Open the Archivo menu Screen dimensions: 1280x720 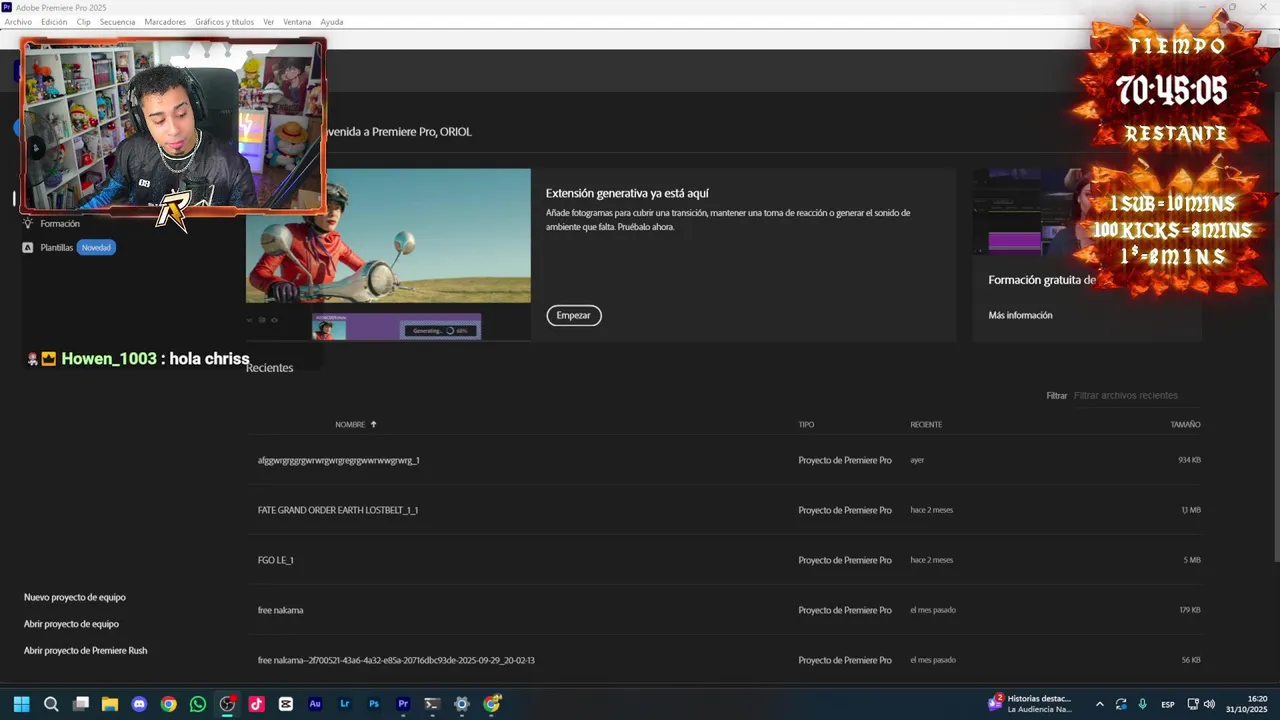(x=18, y=22)
